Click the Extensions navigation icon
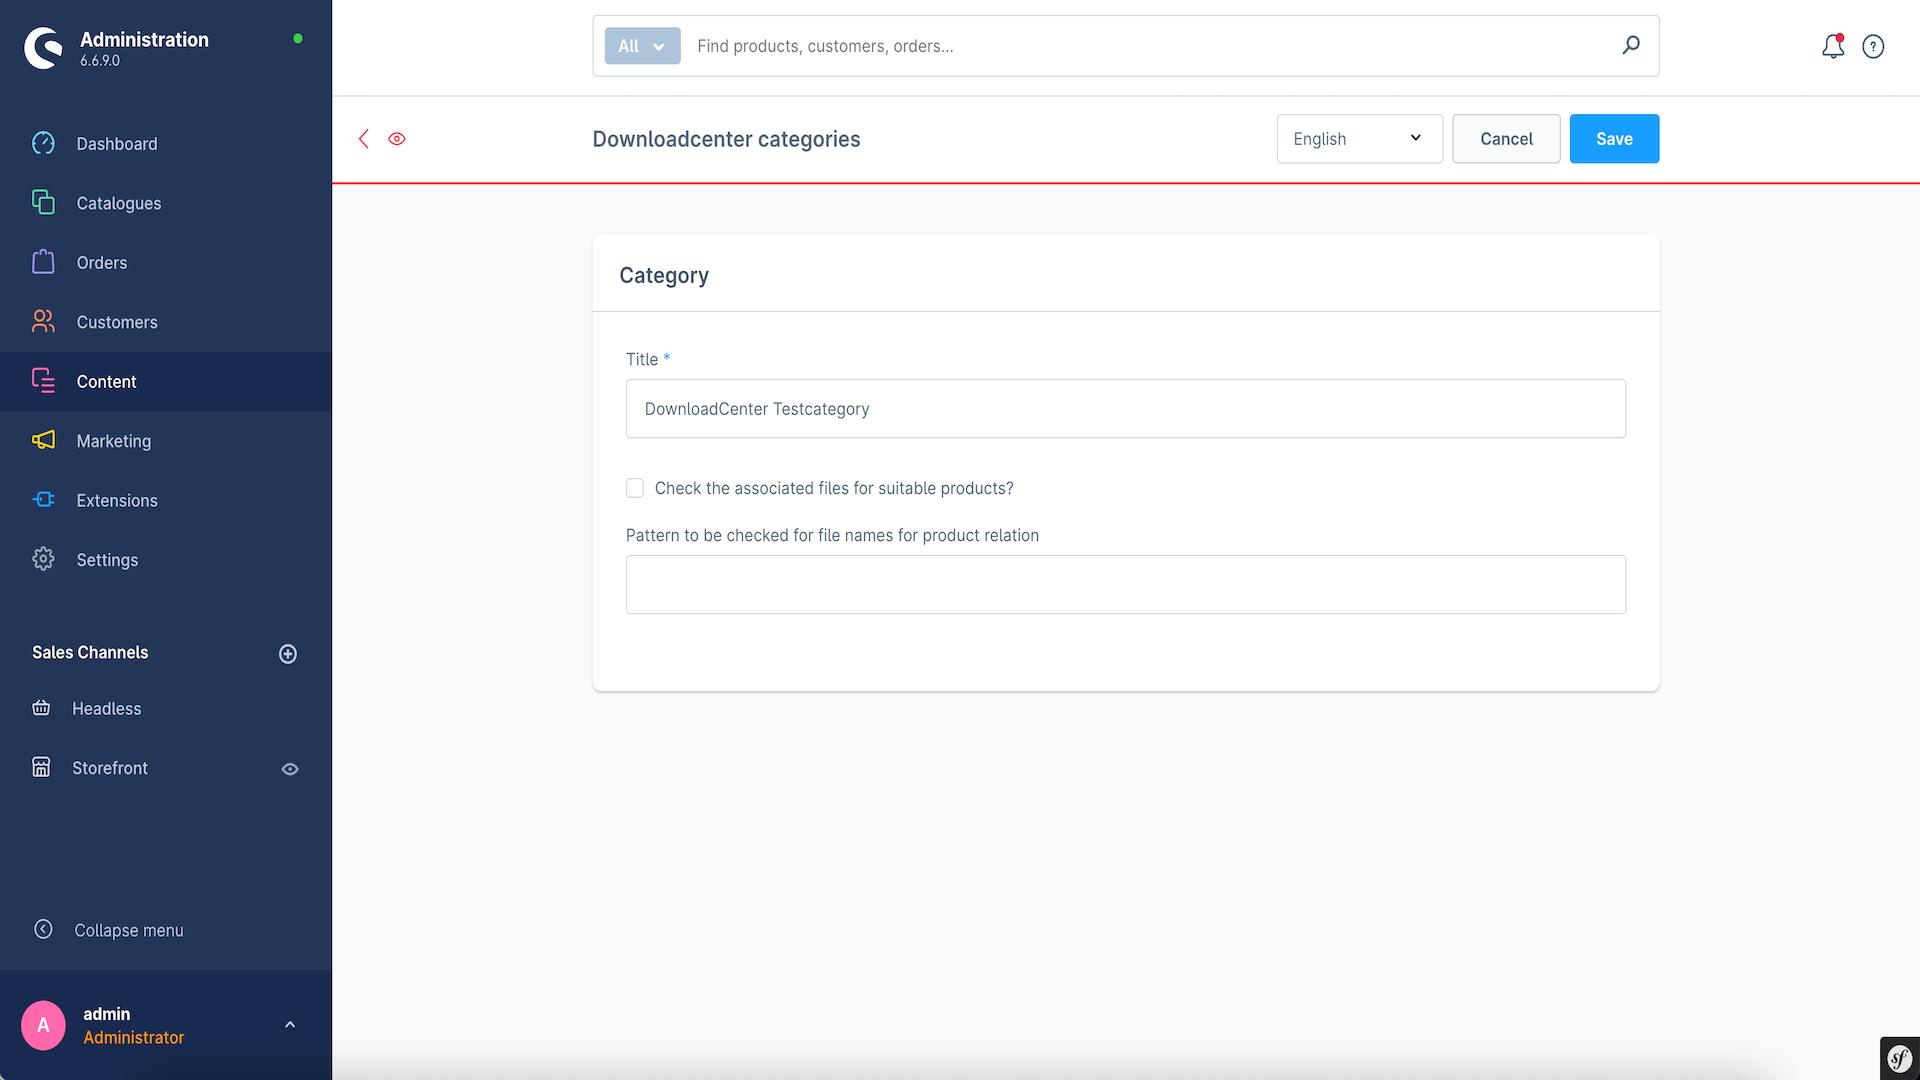This screenshot has width=1920, height=1080. [45, 500]
